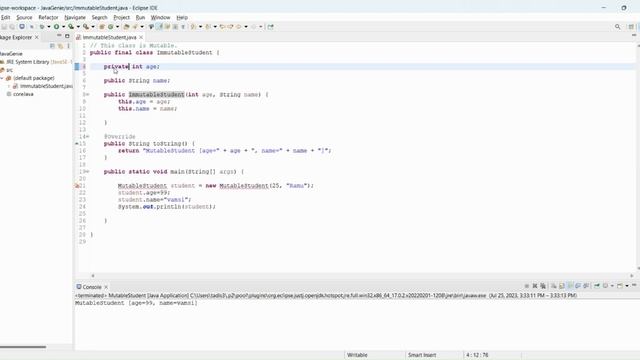The width and height of the screenshot is (640, 360).
Task: Create a new Java package via toolbar icon
Action: [x=102, y=27]
